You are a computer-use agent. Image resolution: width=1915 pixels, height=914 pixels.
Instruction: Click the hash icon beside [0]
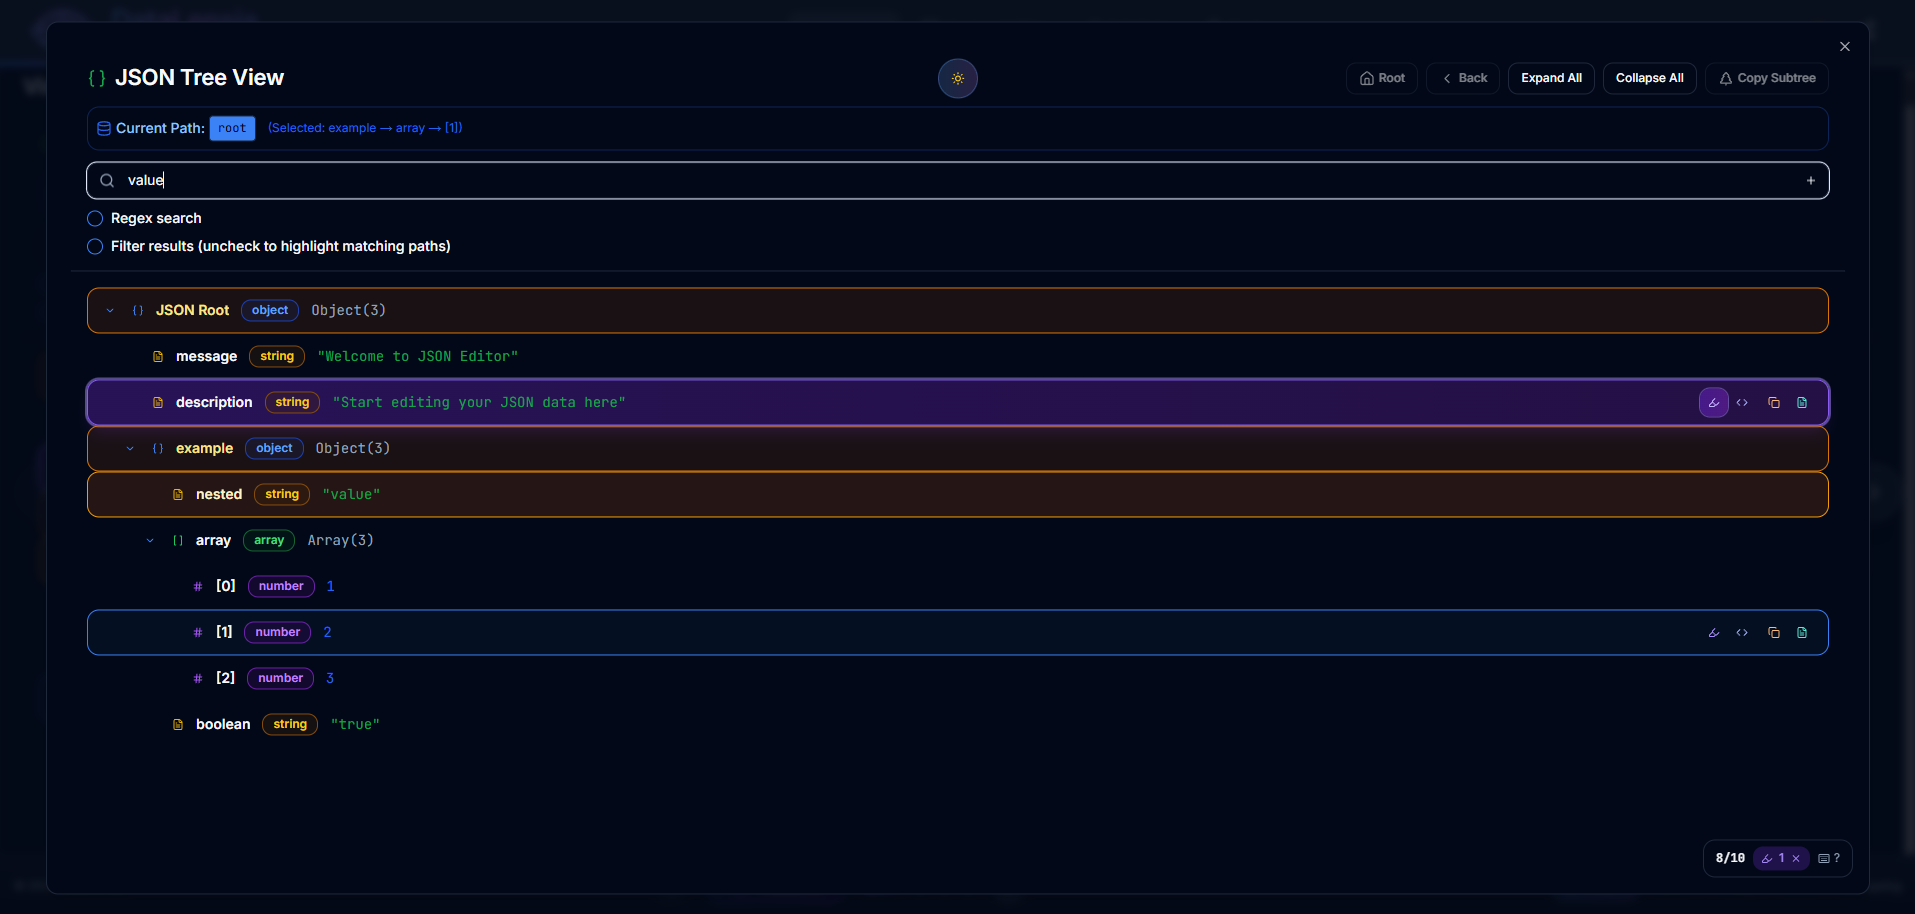(198, 587)
